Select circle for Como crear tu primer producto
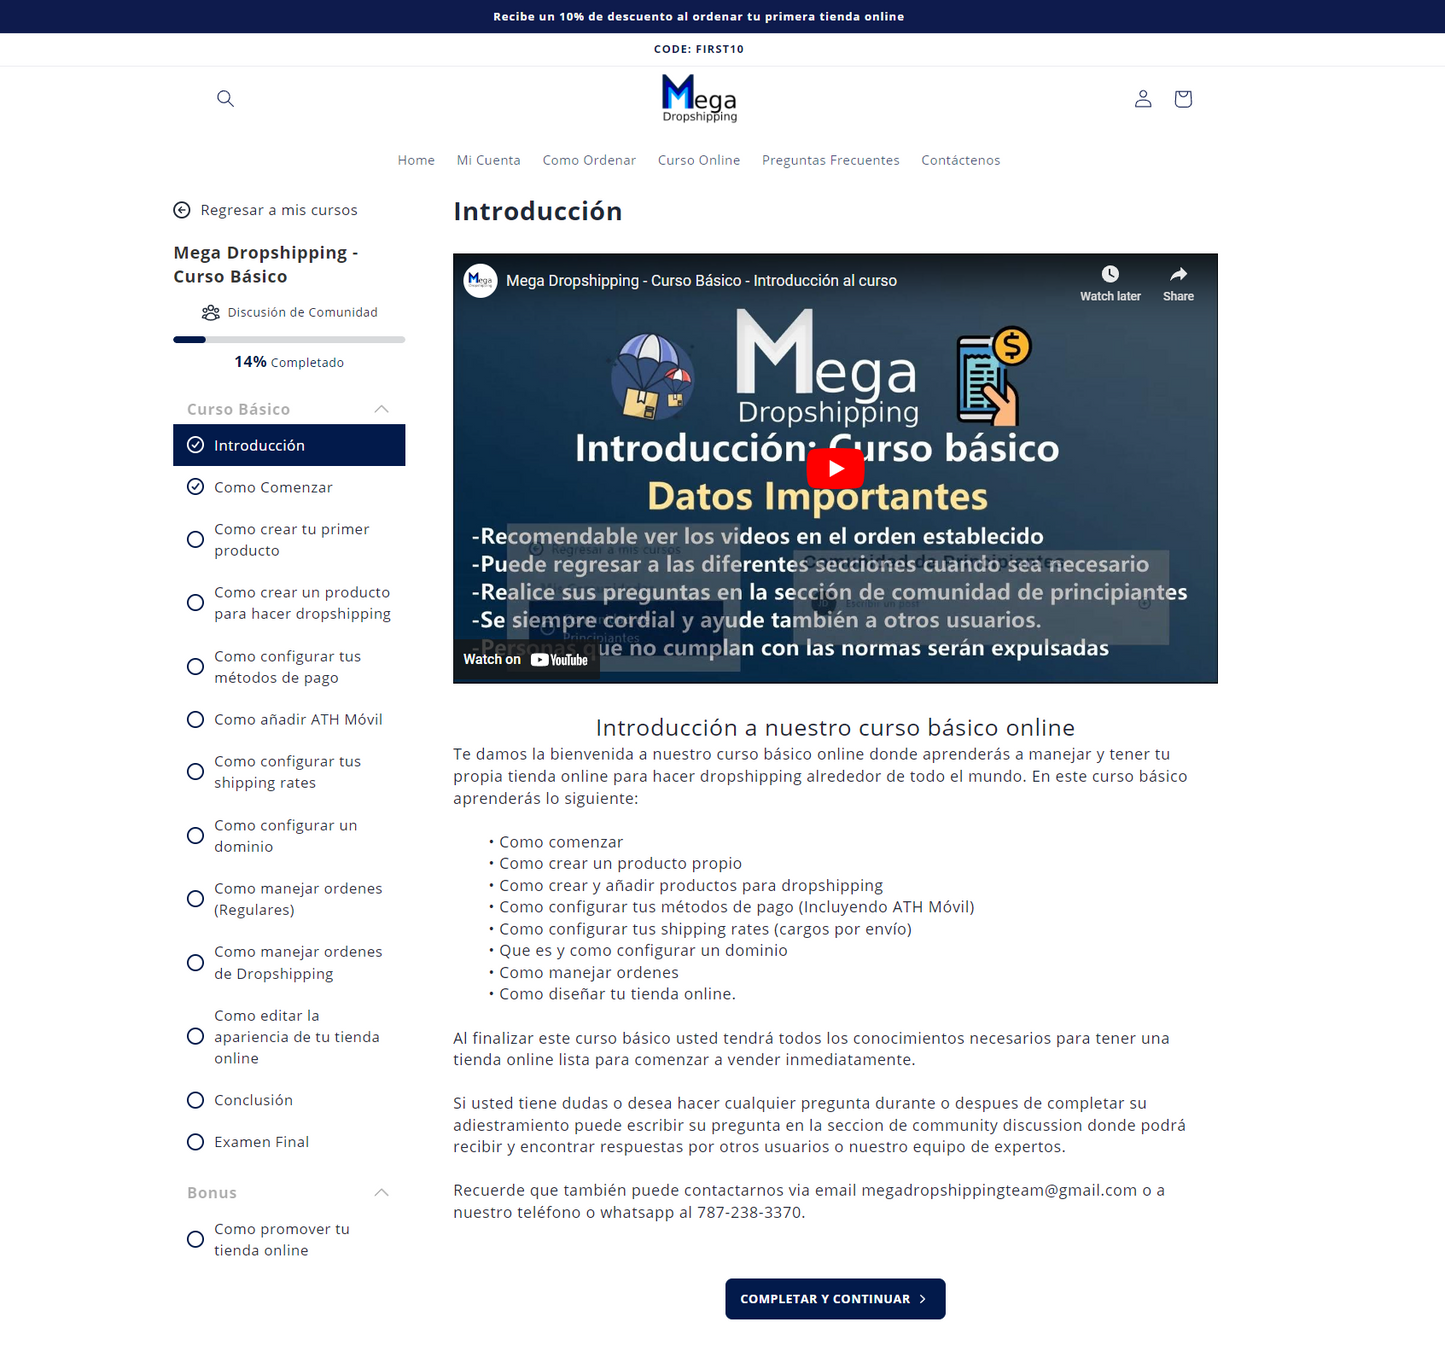1445x1357 pixels. click(196, 540)
